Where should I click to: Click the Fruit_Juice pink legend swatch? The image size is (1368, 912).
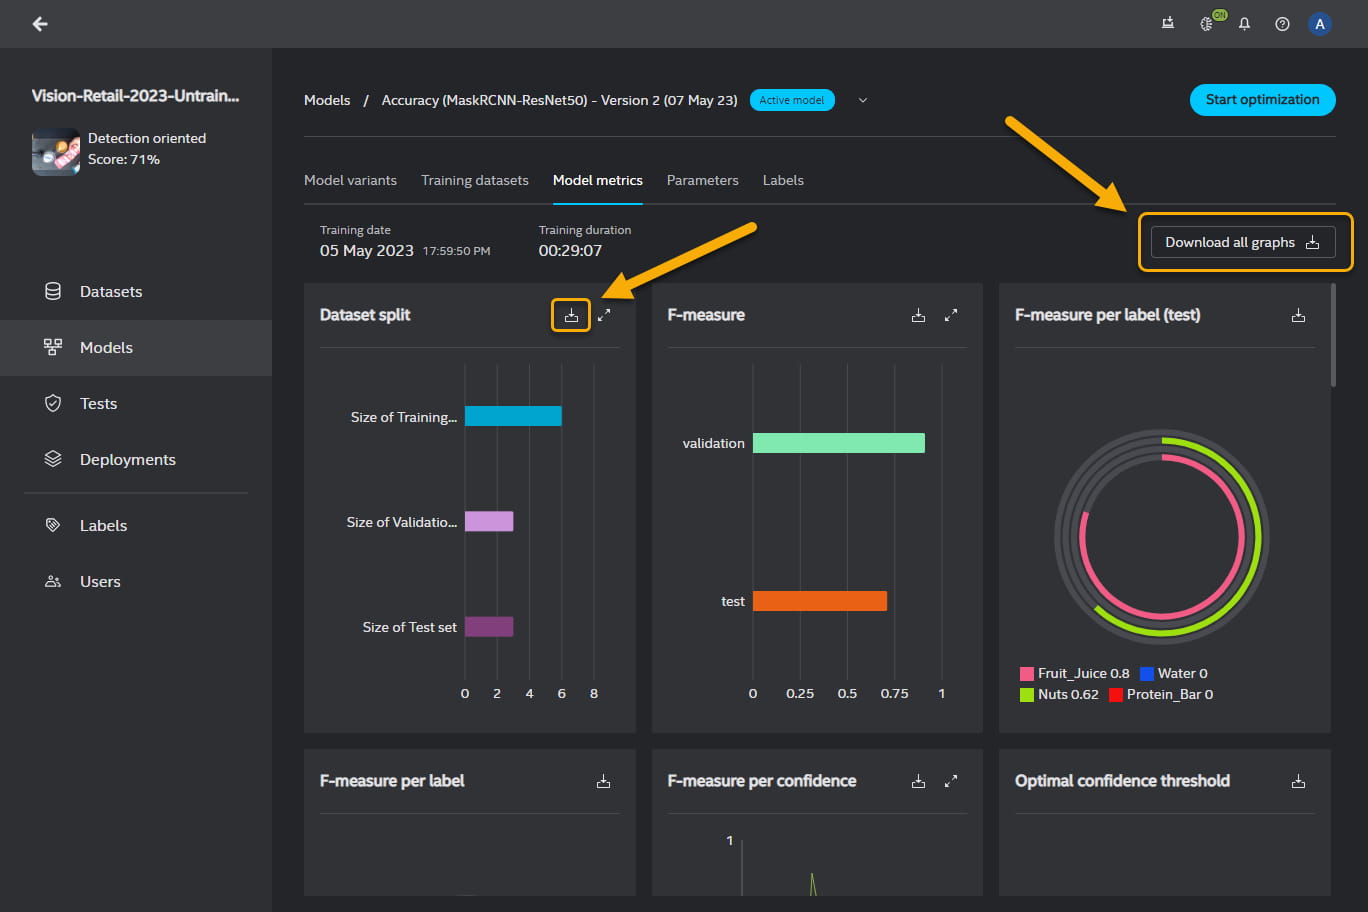(1026, 674)
